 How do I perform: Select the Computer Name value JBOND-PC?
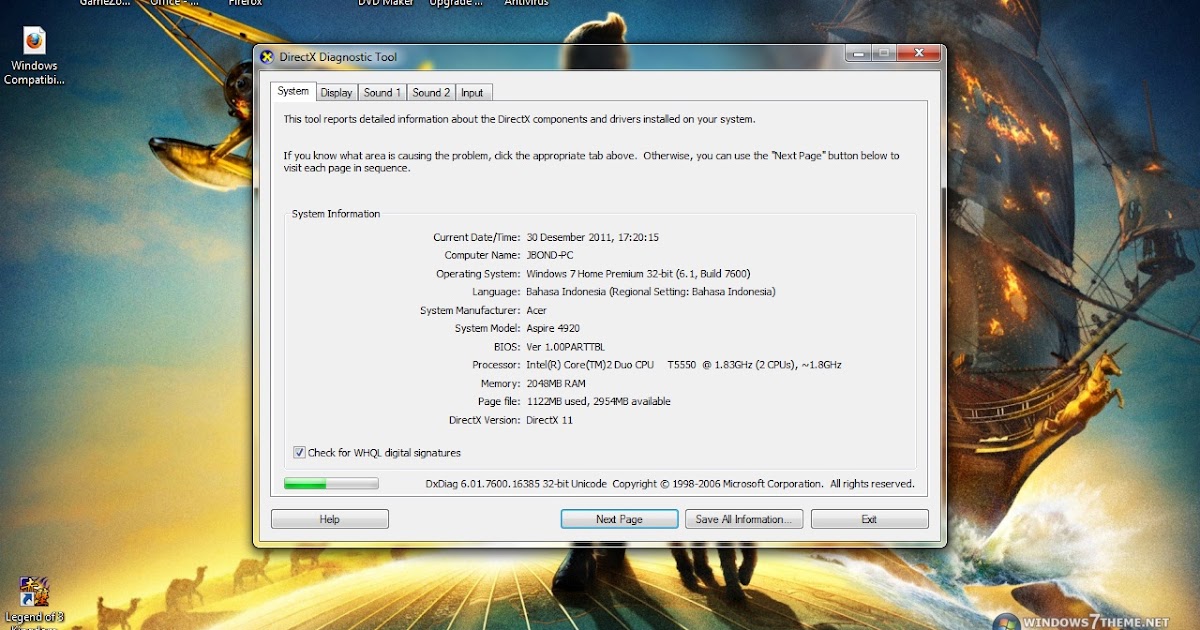point(550,255)
